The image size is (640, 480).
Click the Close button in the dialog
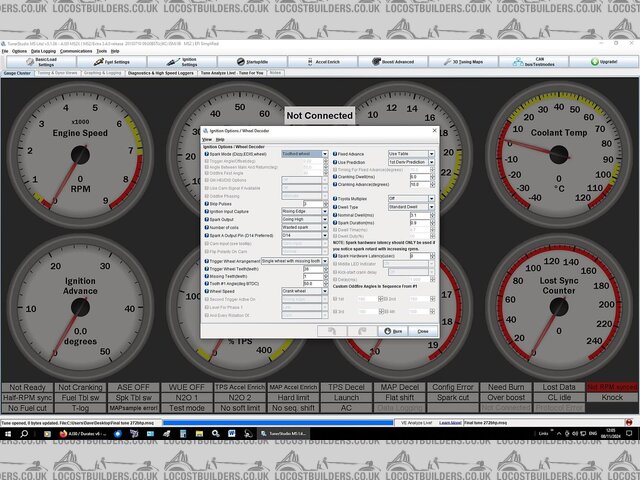pyautogui.click(x=422, y=330)
